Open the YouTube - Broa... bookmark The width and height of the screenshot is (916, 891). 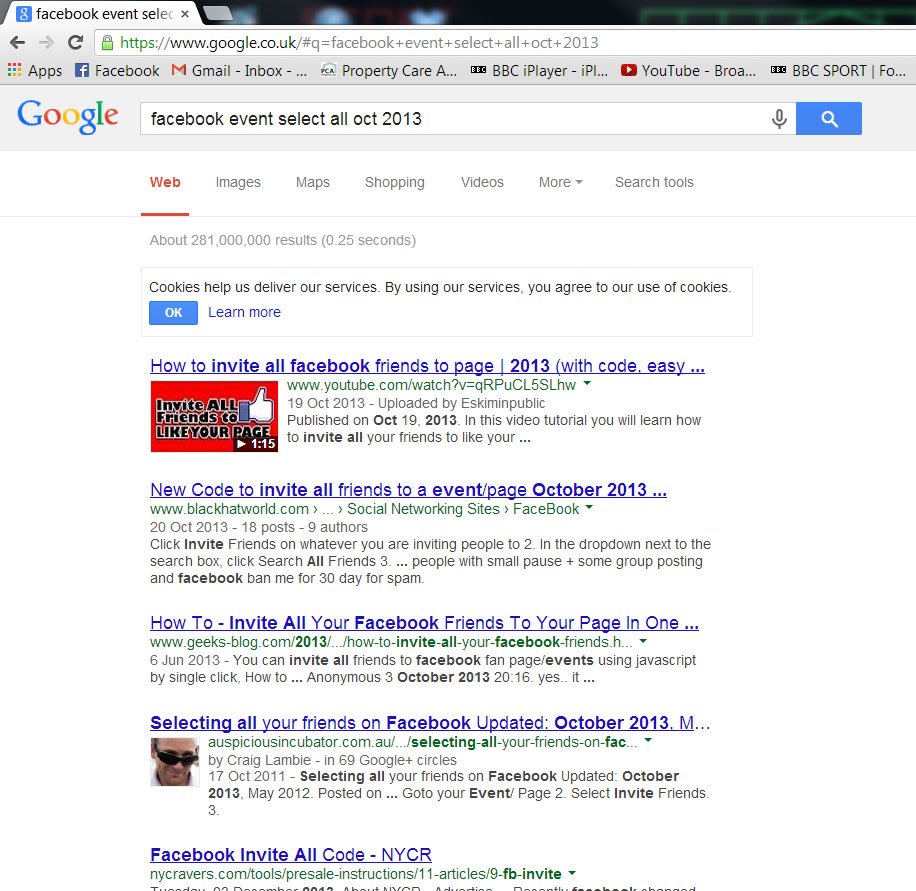click(x=688, y=71)
